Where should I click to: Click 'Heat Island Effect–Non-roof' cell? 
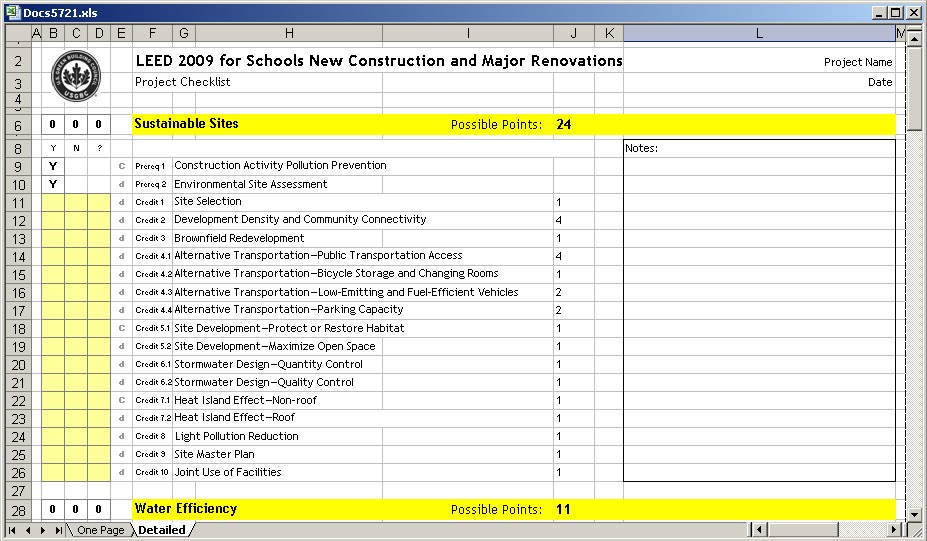pyautogui.click(x=245, y=400)
